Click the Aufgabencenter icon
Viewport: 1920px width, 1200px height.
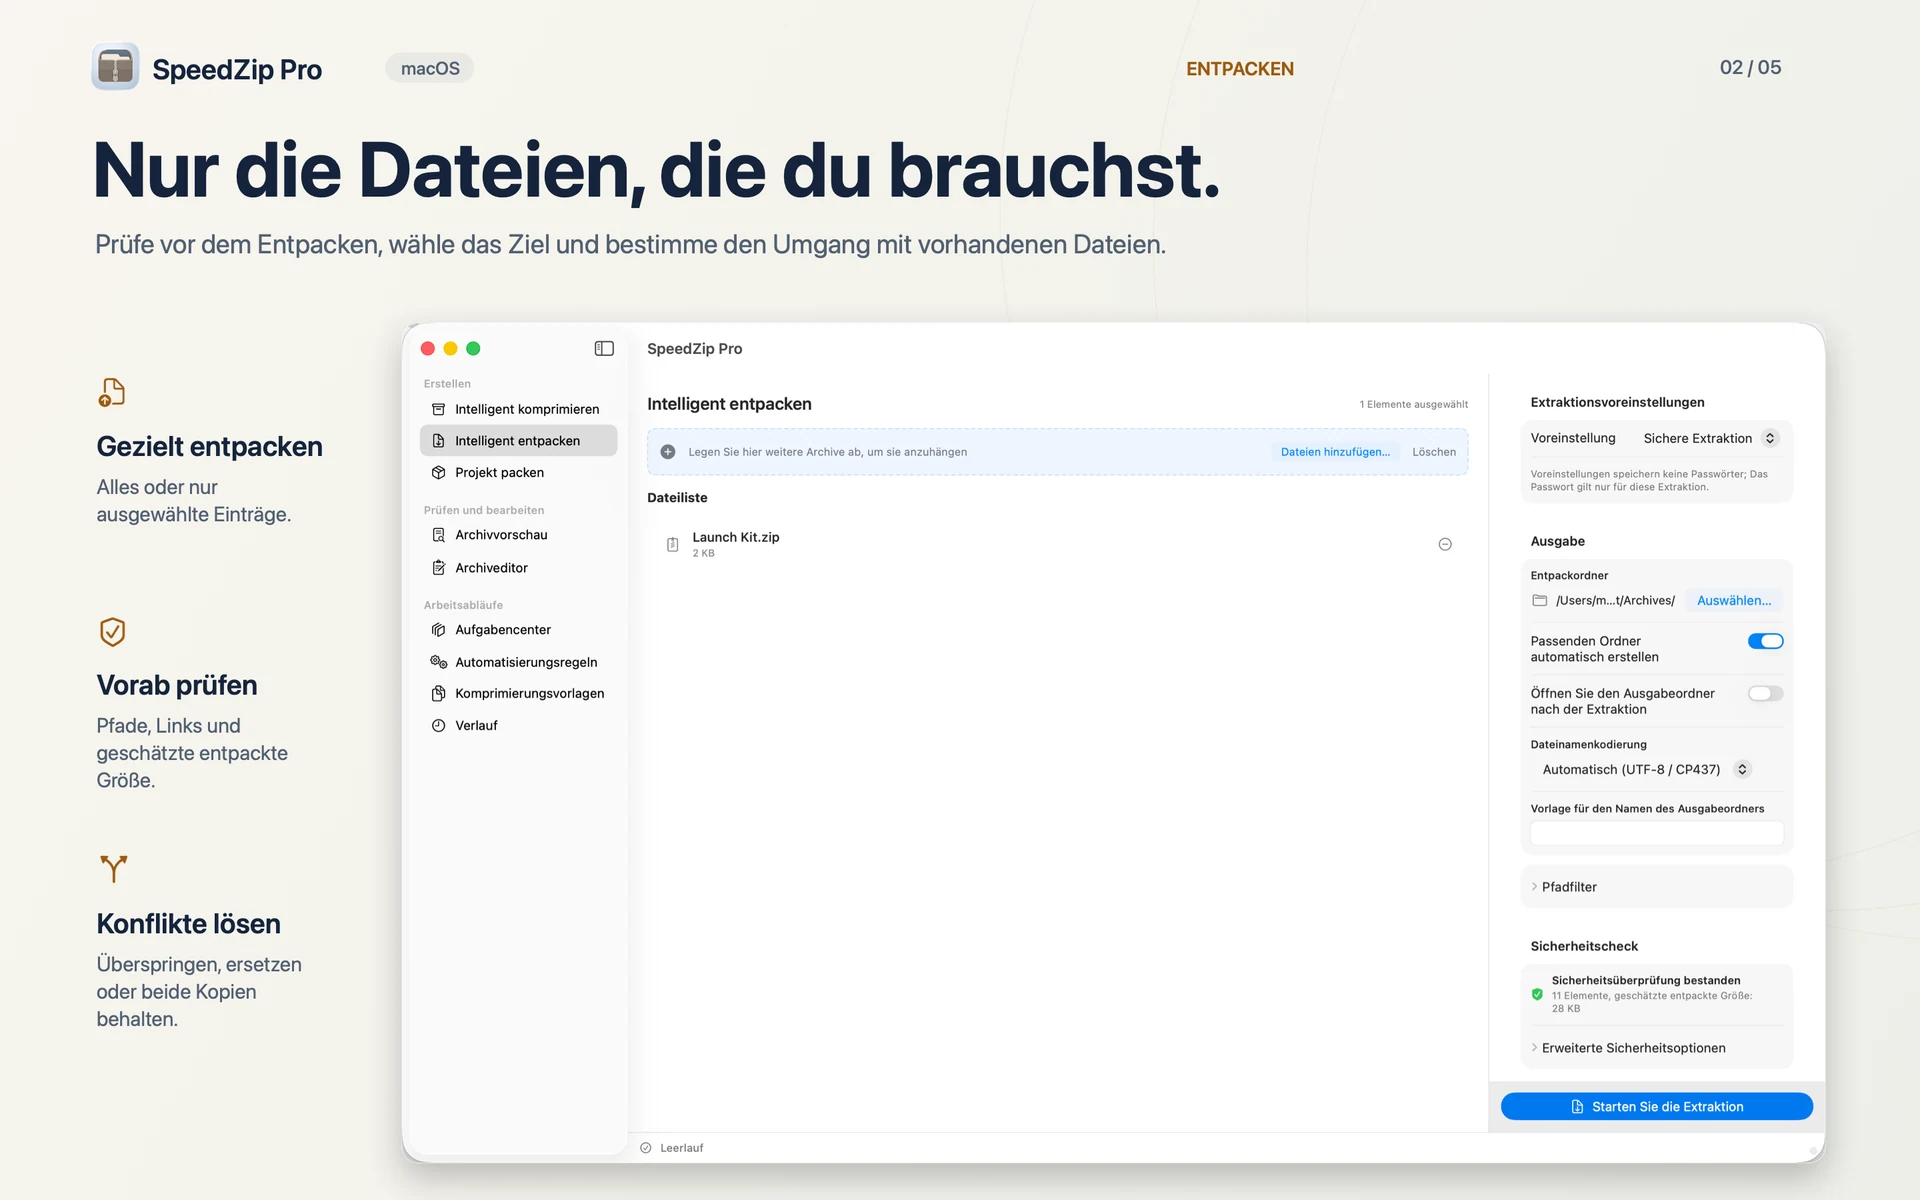[438, 630]
